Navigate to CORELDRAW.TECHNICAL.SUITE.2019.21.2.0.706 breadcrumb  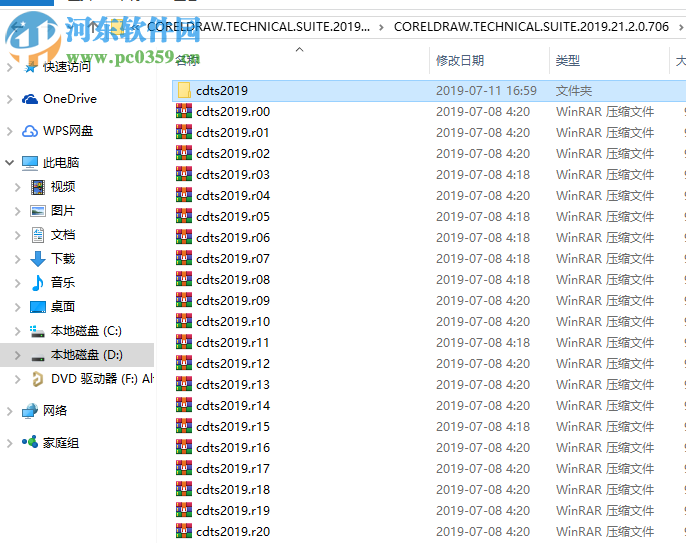coord(531,27)
